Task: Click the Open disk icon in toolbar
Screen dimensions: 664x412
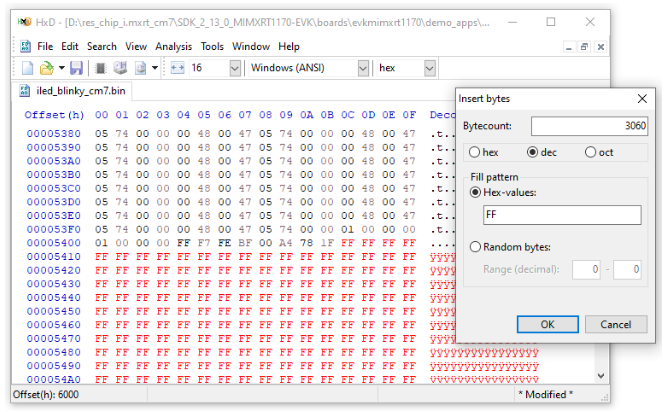Action: (x=120, y=68)
